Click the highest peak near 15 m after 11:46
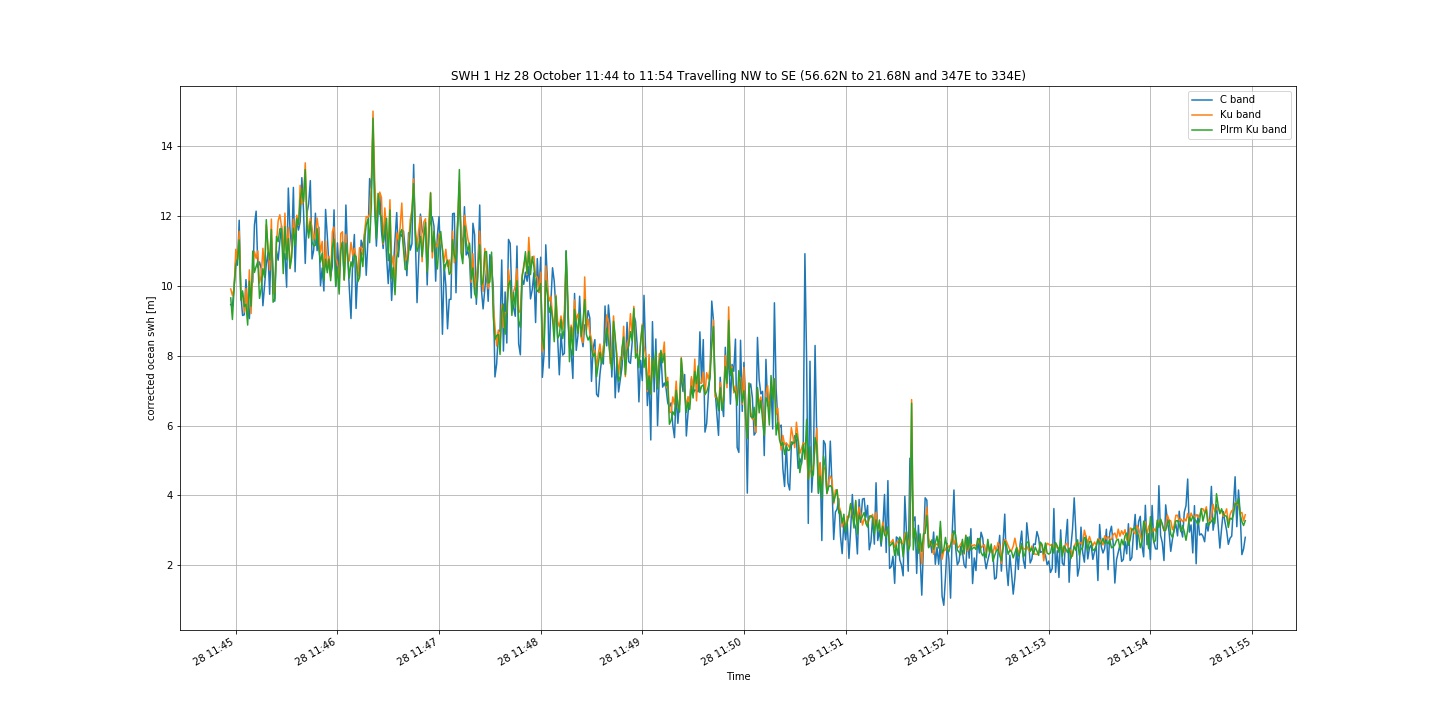The height and width of the screenshot is (720, 1440). point(373,114)
